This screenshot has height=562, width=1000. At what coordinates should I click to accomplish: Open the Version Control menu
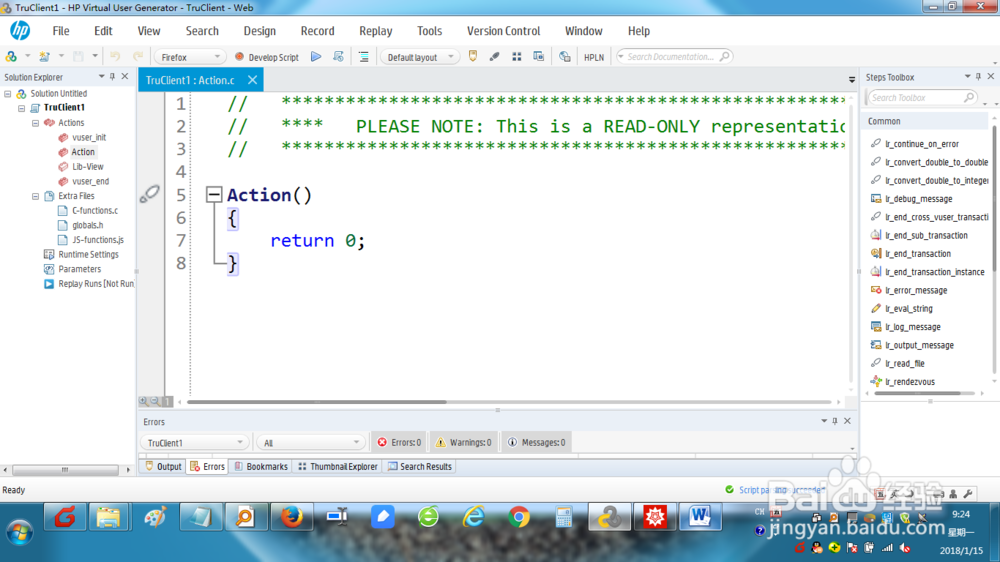503,31
